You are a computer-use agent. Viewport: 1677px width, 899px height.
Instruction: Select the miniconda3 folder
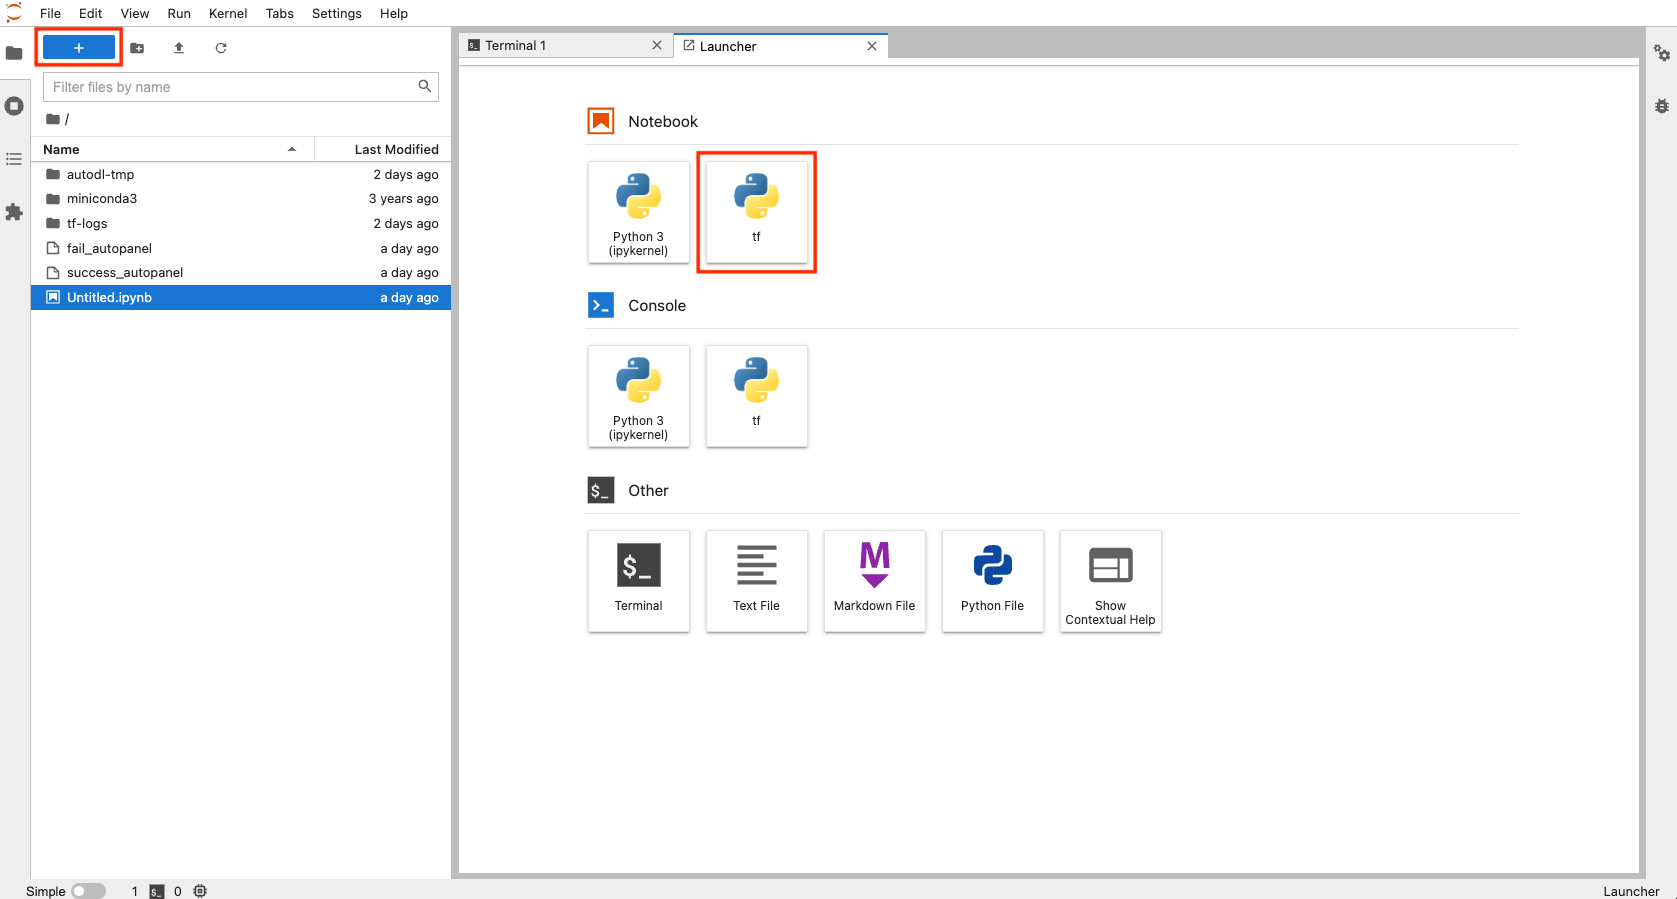tap(241, 198)
